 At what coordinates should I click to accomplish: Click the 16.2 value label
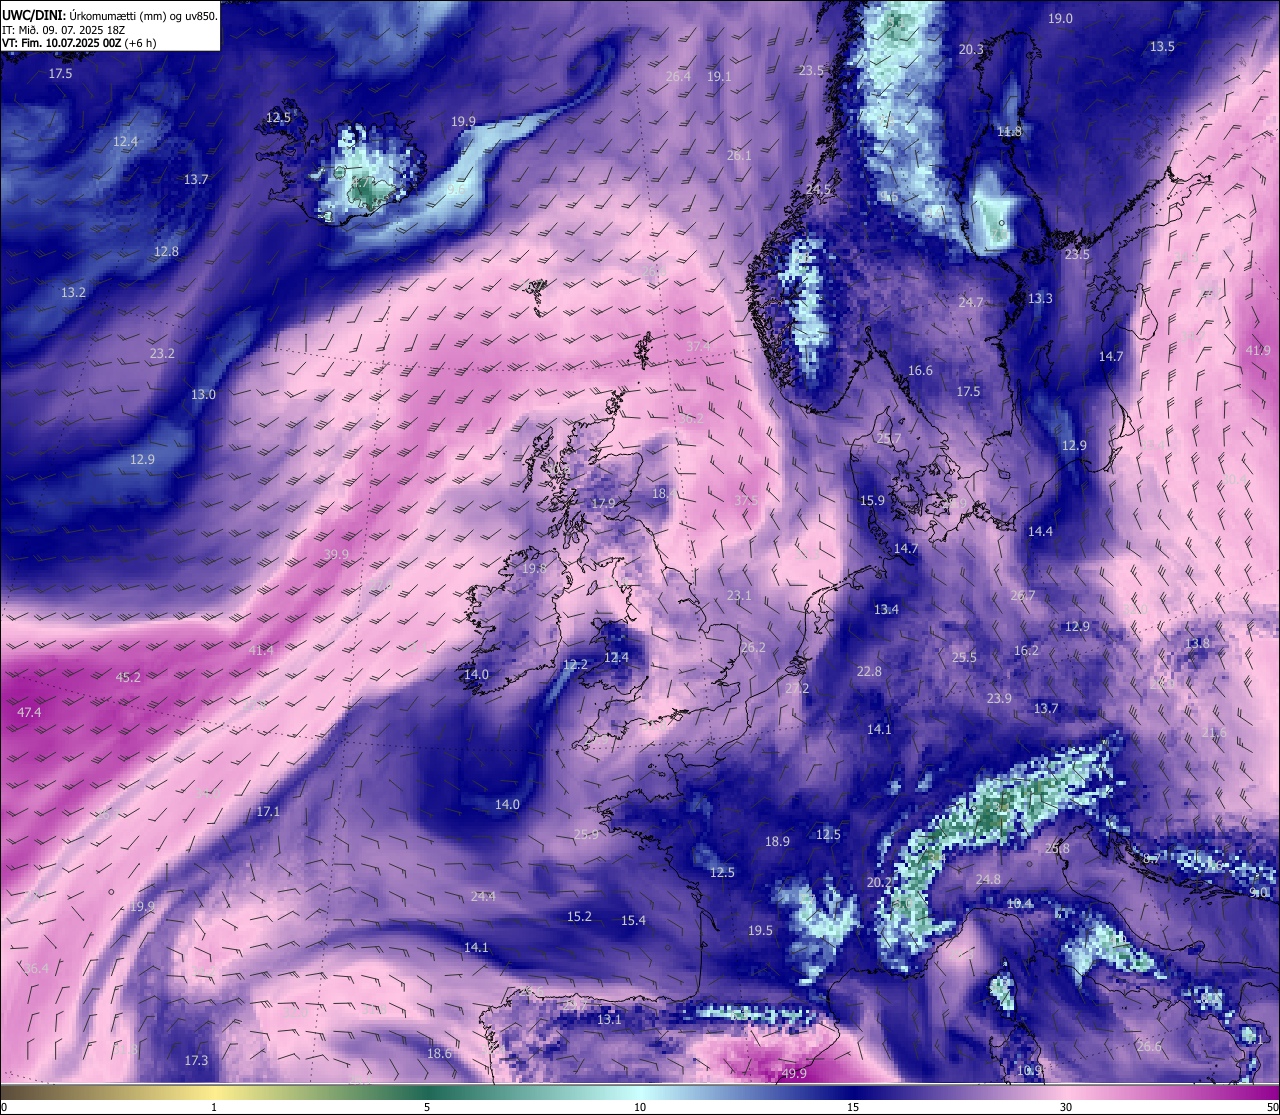click(1026, 650)
